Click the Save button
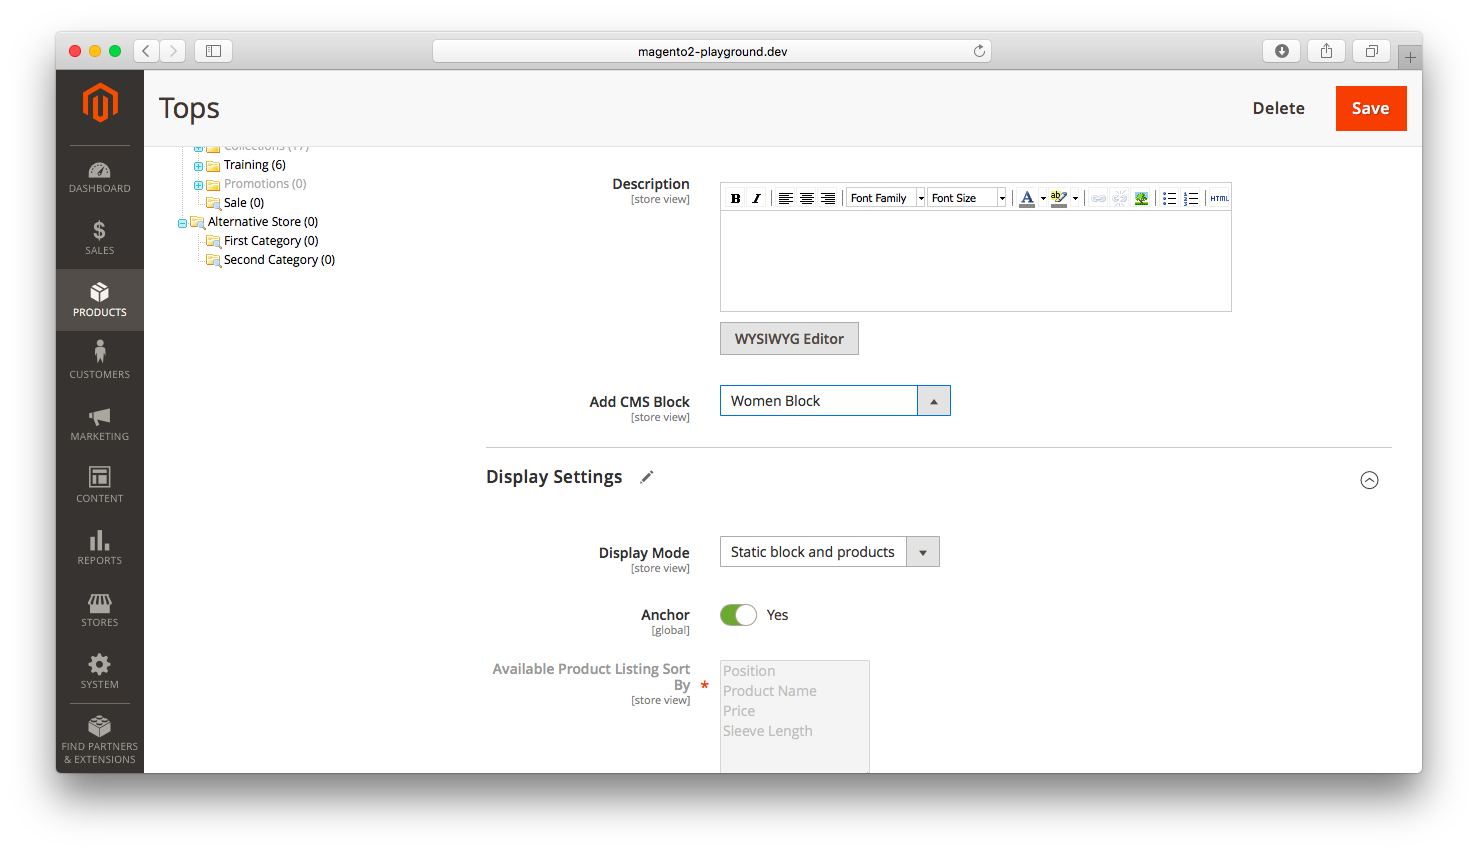 tap(1371, 108)
